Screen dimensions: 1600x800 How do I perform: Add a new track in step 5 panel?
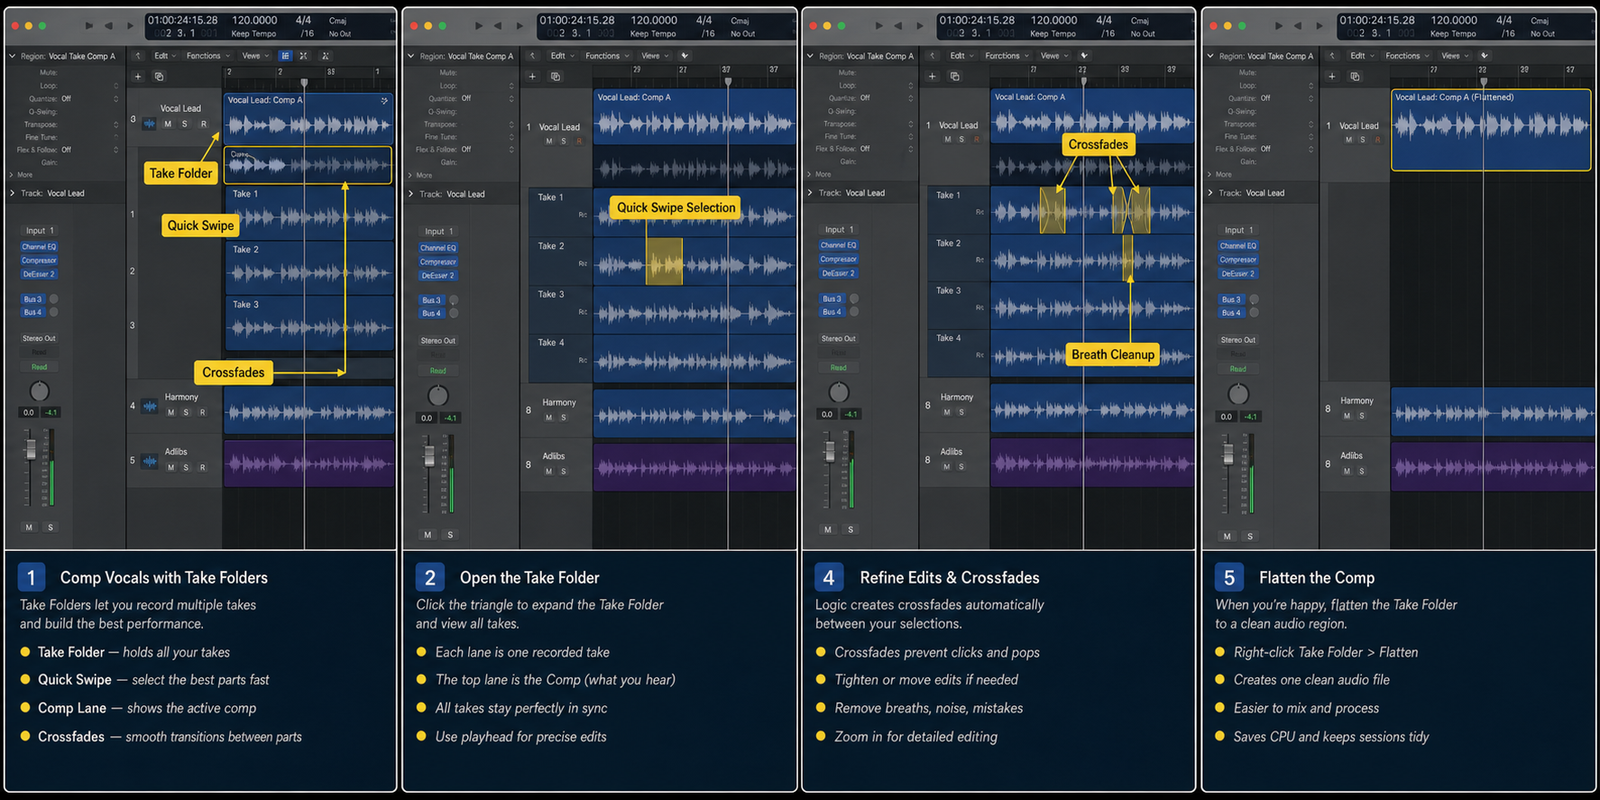tap(1332, 76)
